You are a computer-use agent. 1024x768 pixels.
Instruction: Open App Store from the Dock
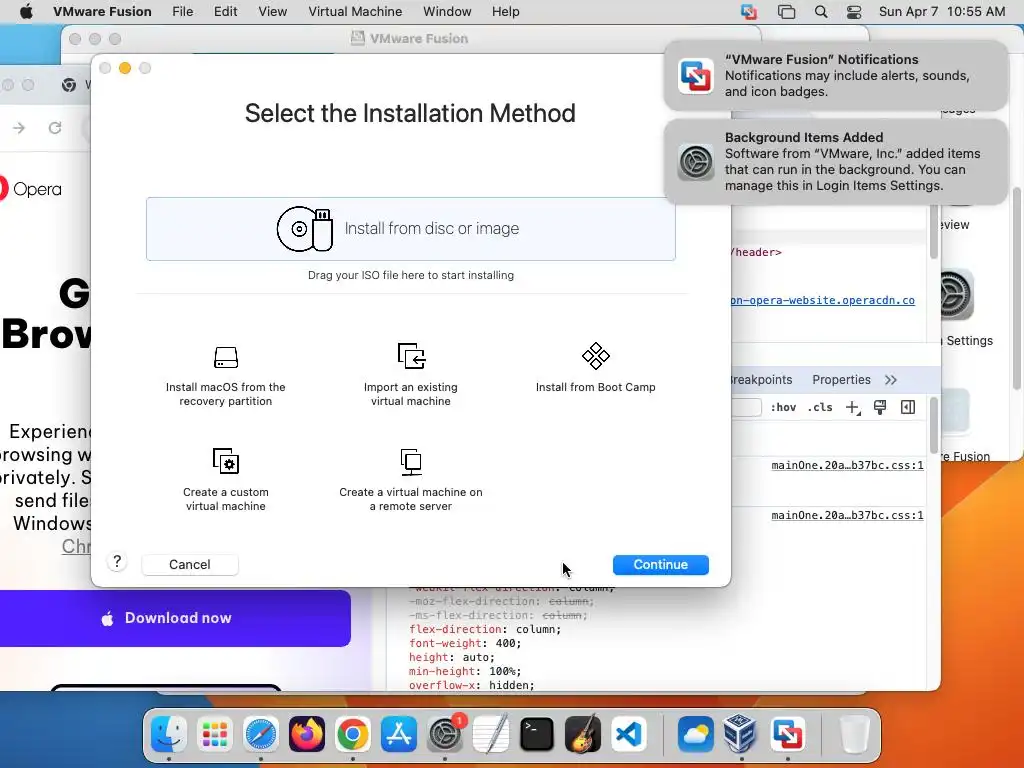coord(399,734)
